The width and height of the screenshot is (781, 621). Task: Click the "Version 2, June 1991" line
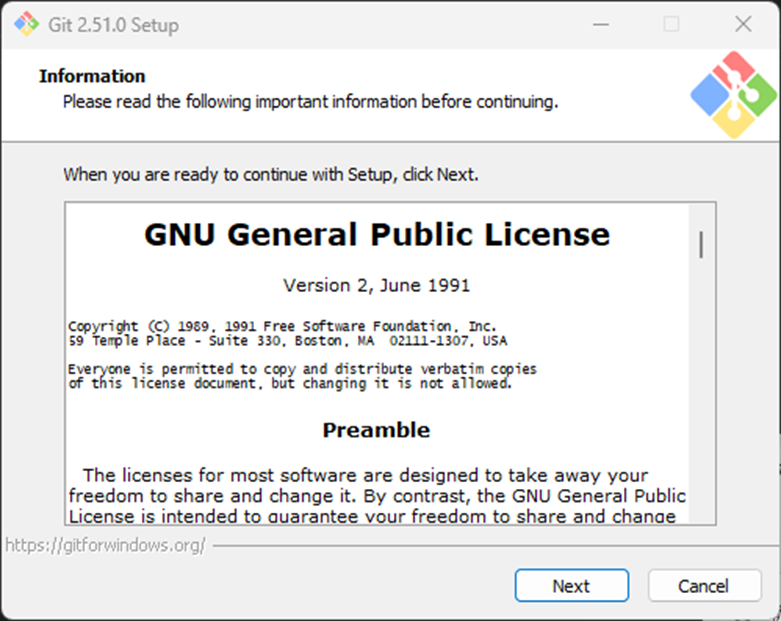tap(376, 285)
